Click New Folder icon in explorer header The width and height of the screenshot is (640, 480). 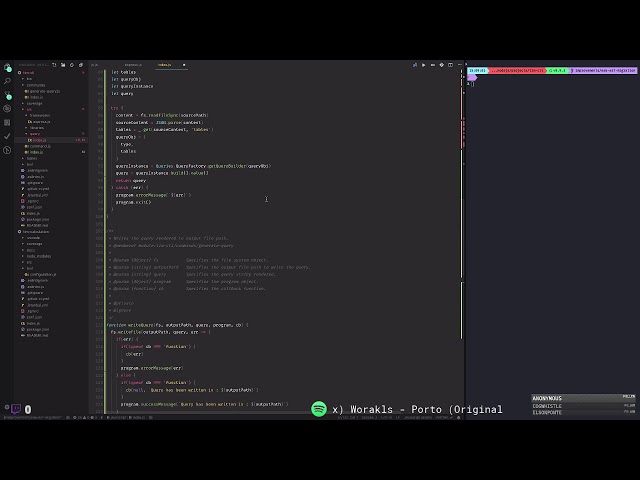pyautogui.click(x=63, y=65)
